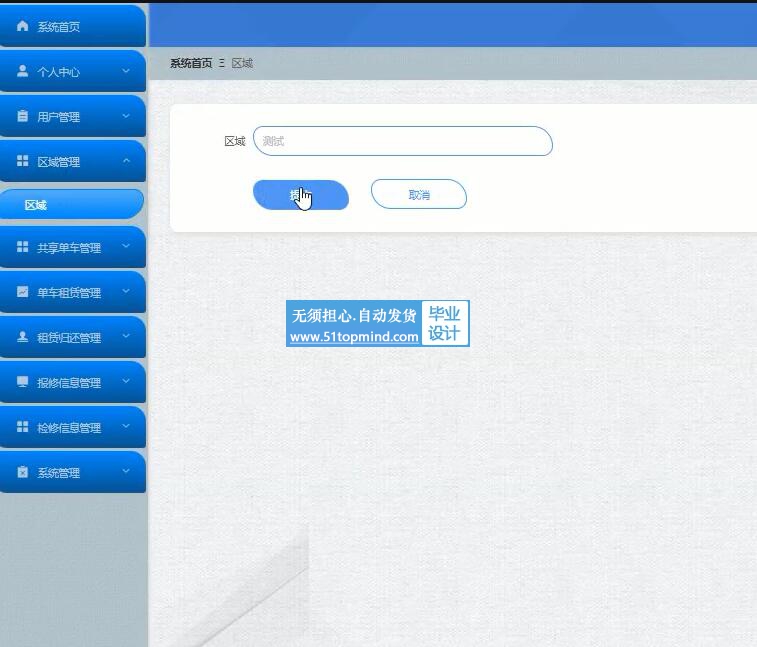757x647 pixels.
Task: Click the person icon beside 个人中心
Action: coord(22,71)
